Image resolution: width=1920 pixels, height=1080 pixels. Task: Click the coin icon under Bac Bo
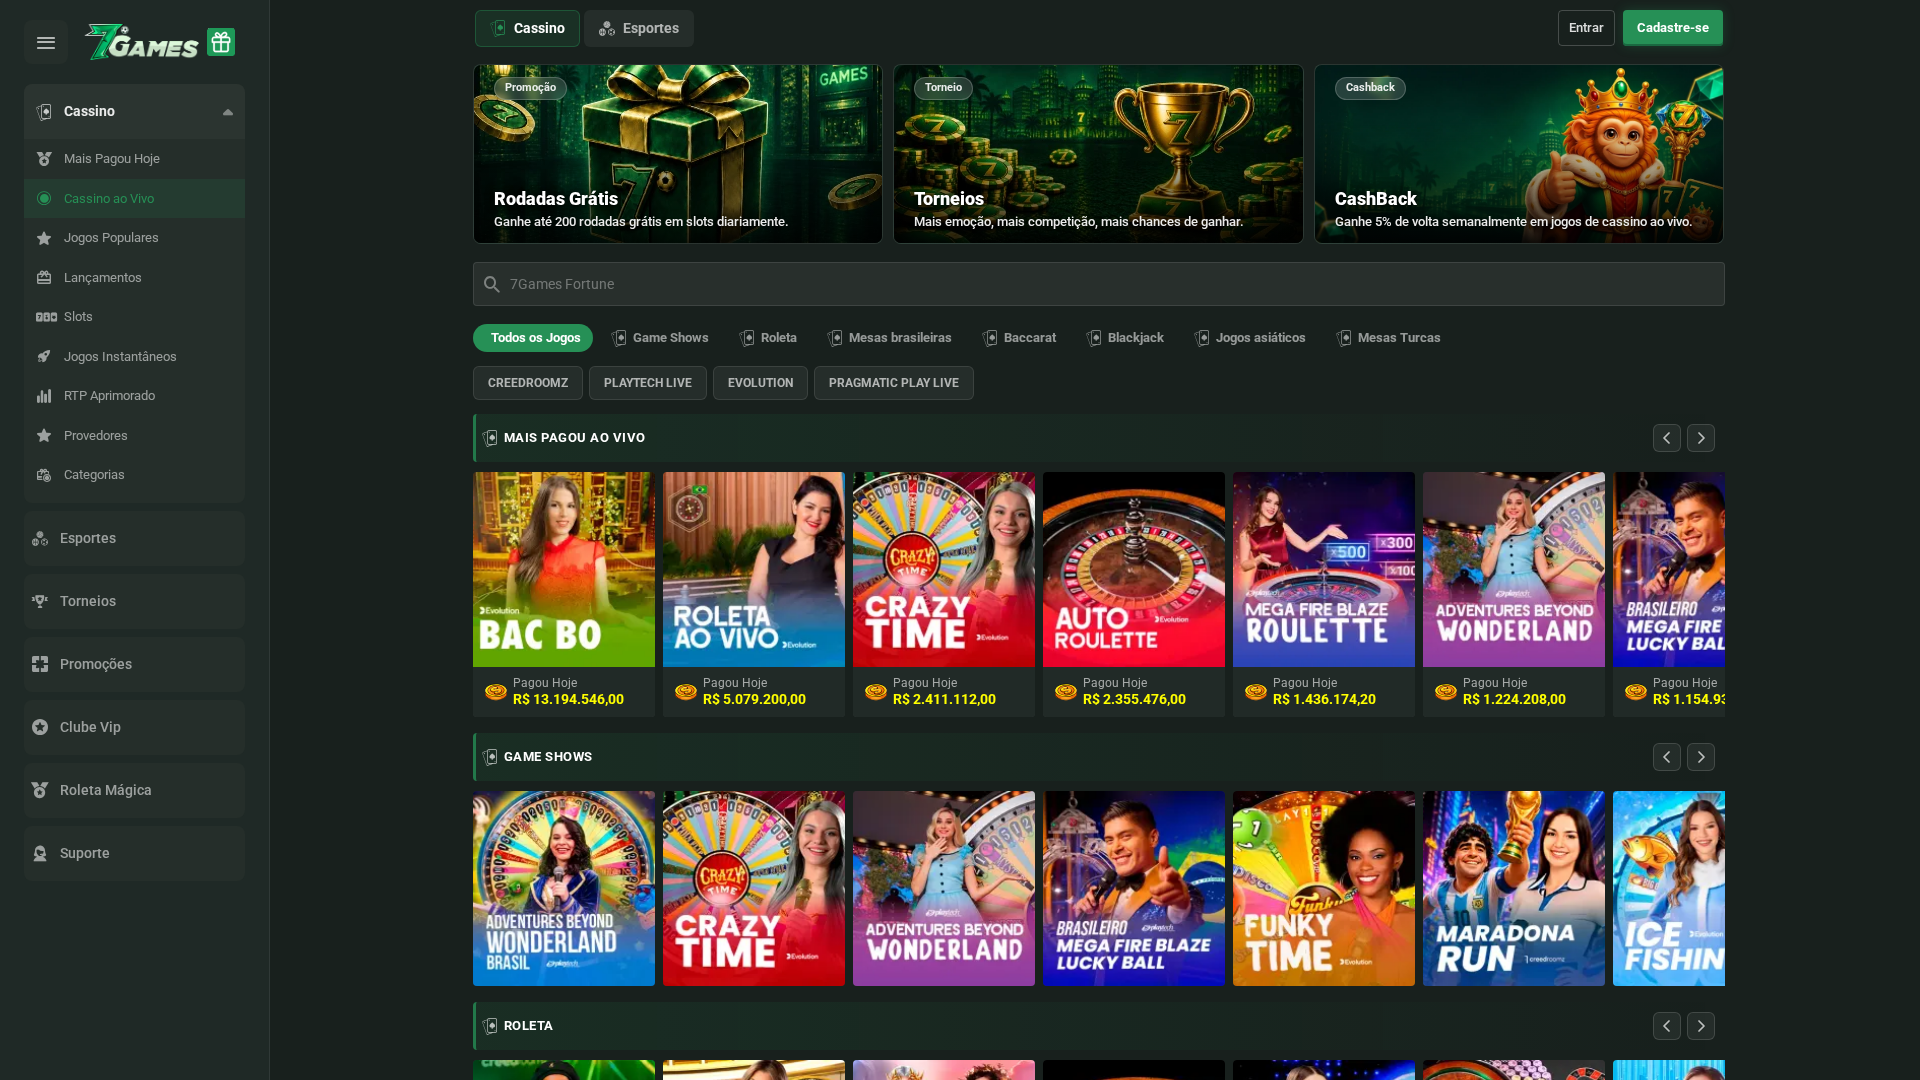point(496,692)
